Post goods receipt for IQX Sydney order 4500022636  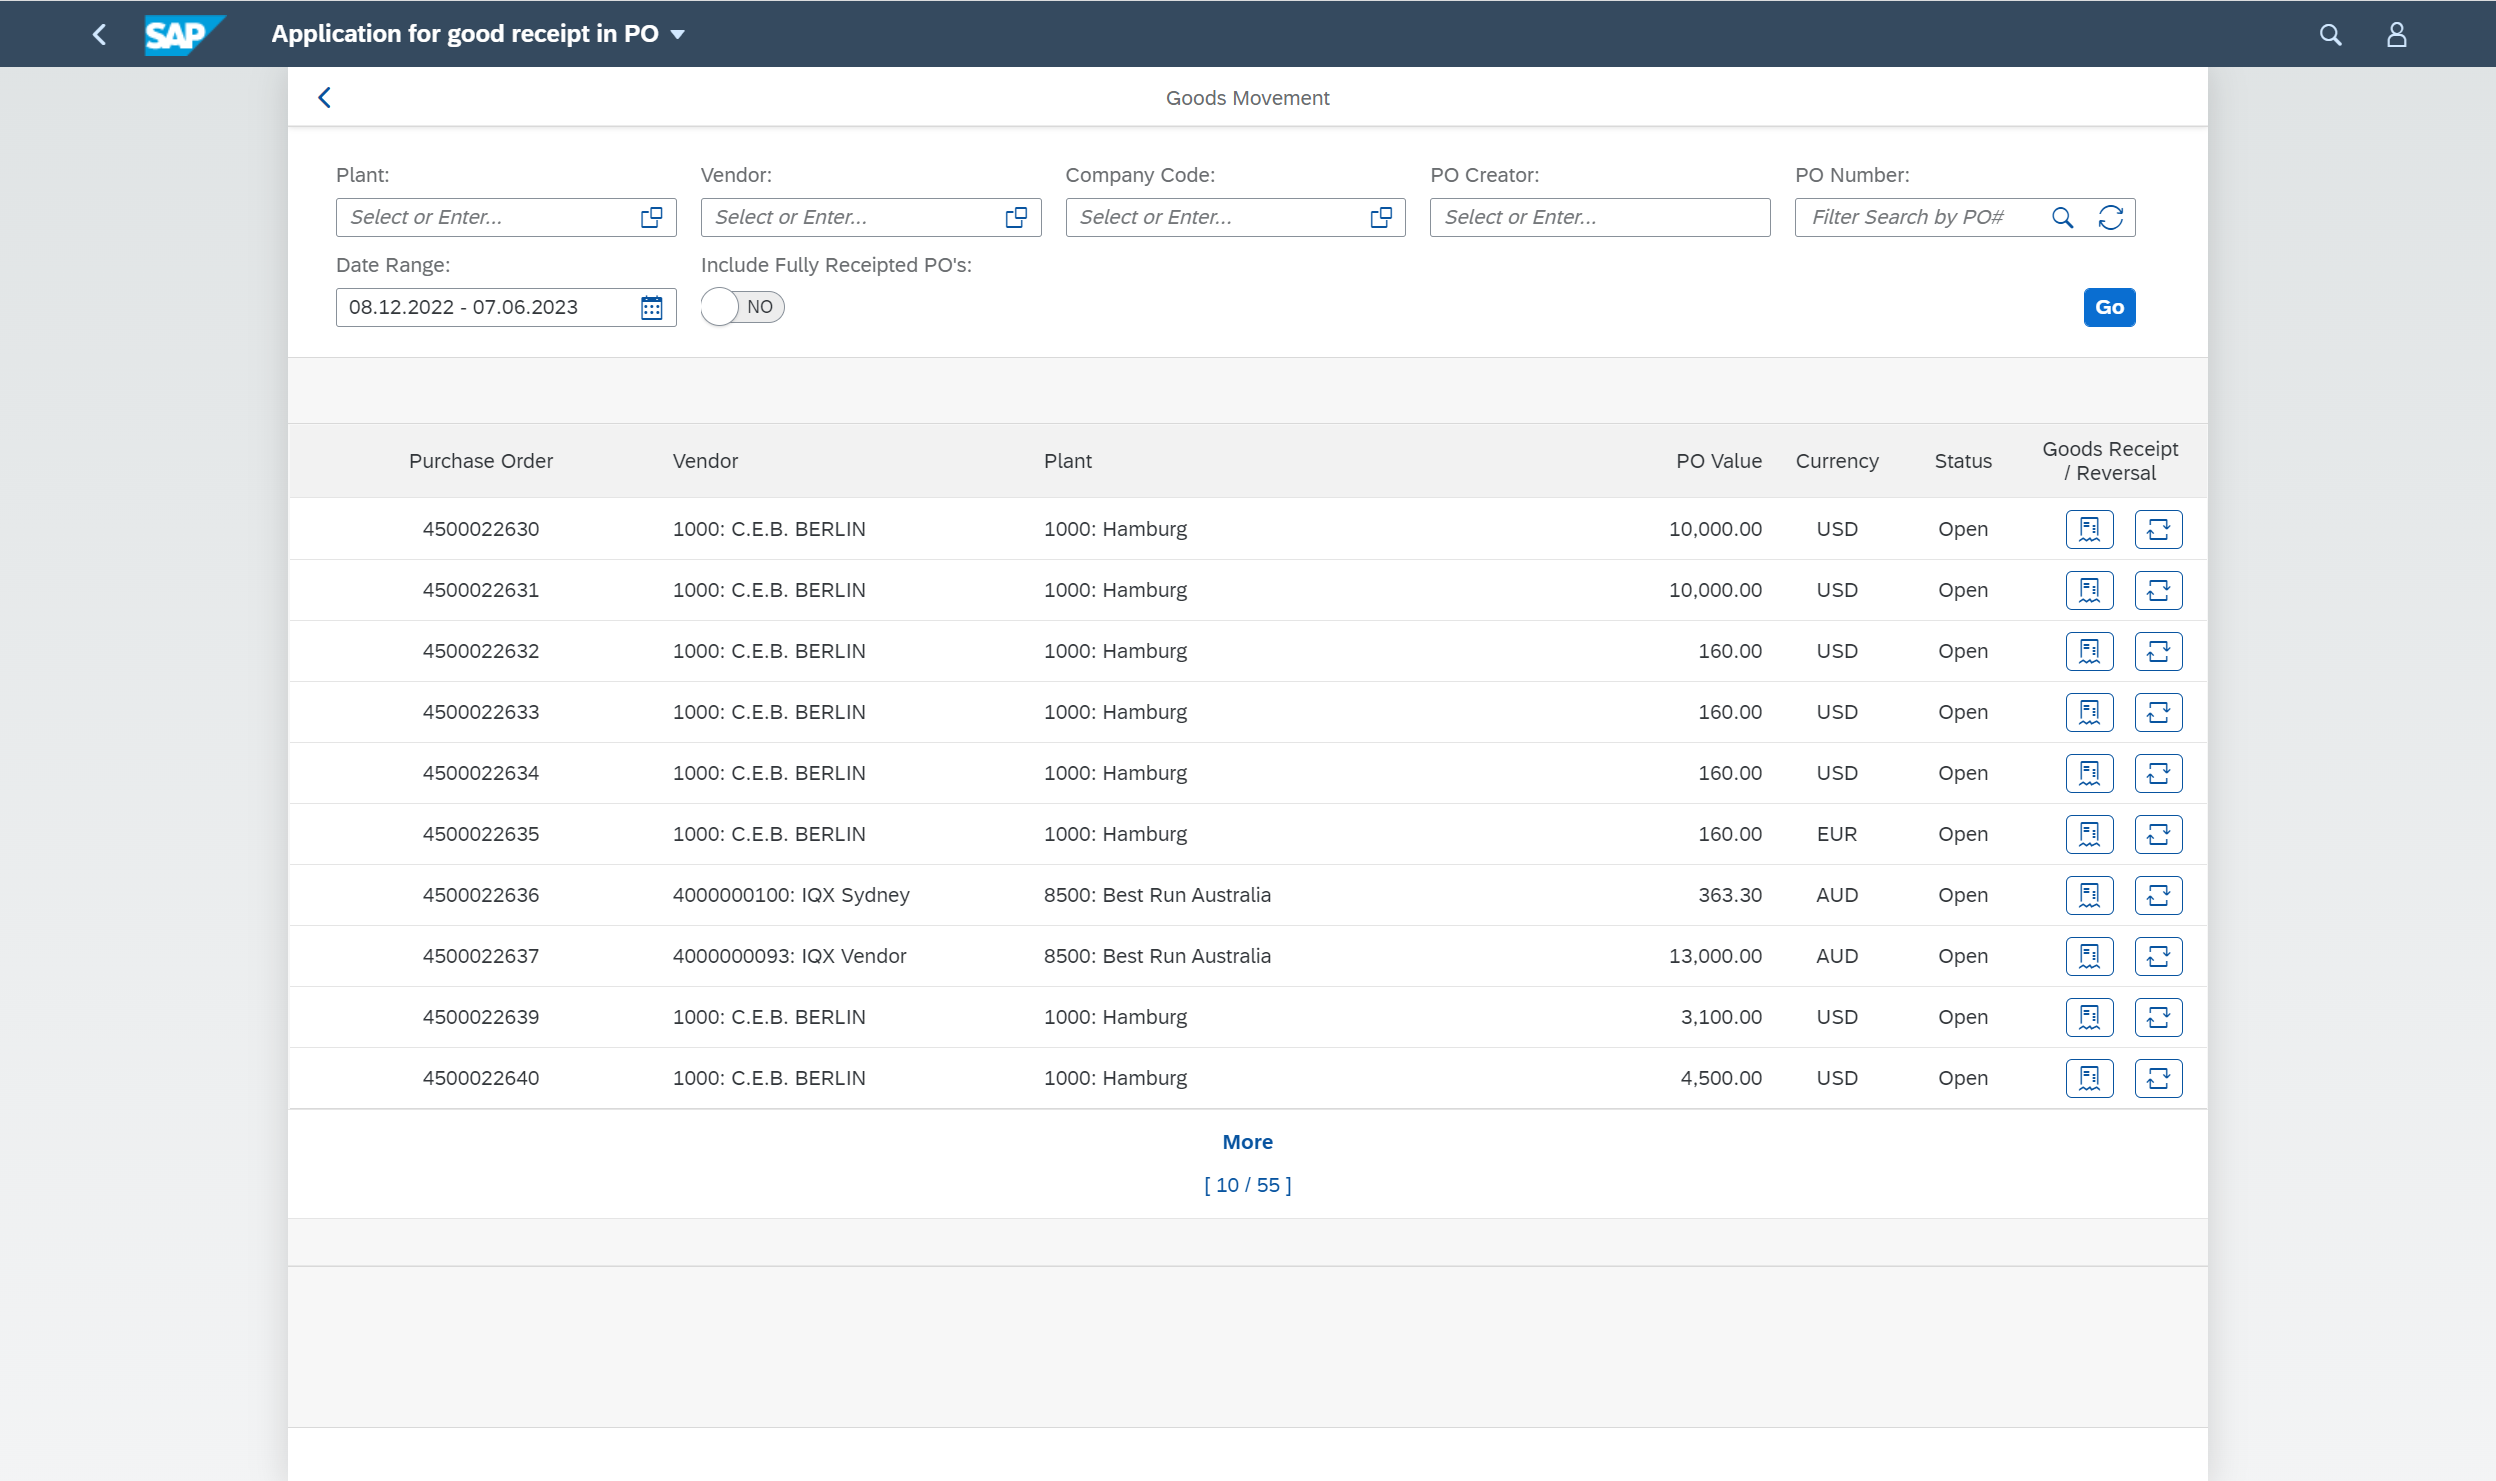(x=2090, y=895)
